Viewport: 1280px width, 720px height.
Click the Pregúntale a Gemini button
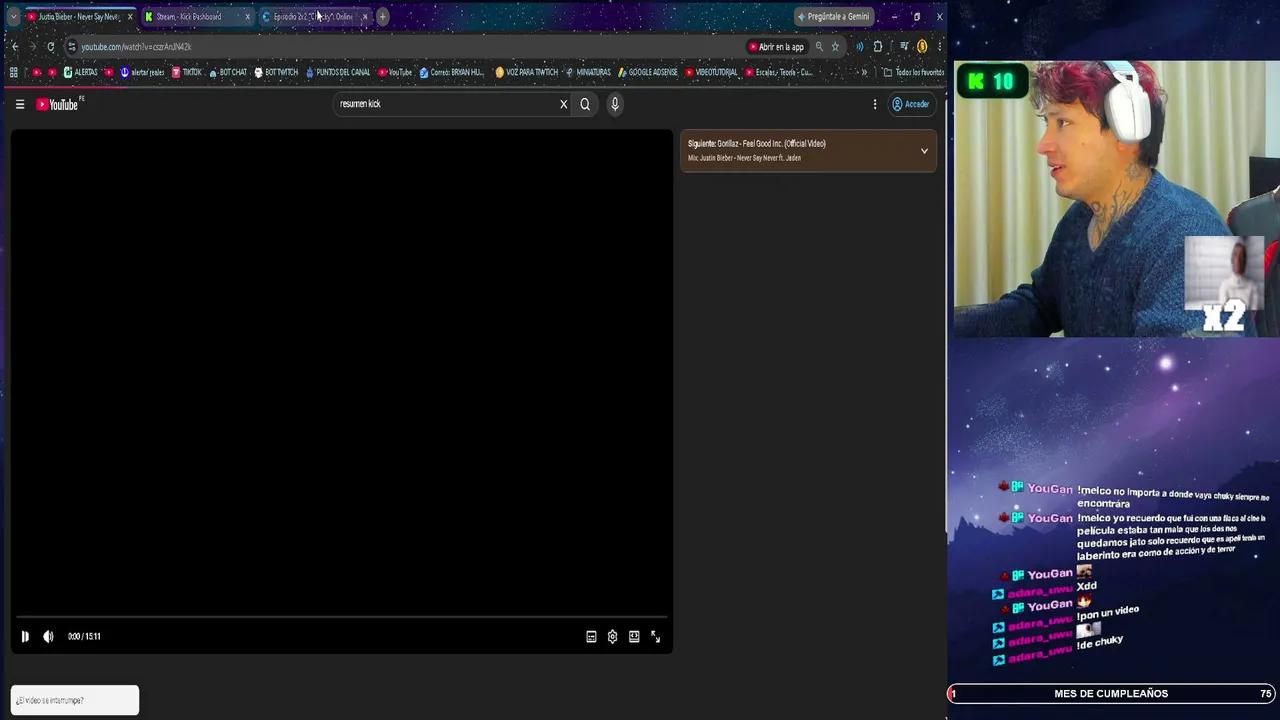tap(834, 17)
